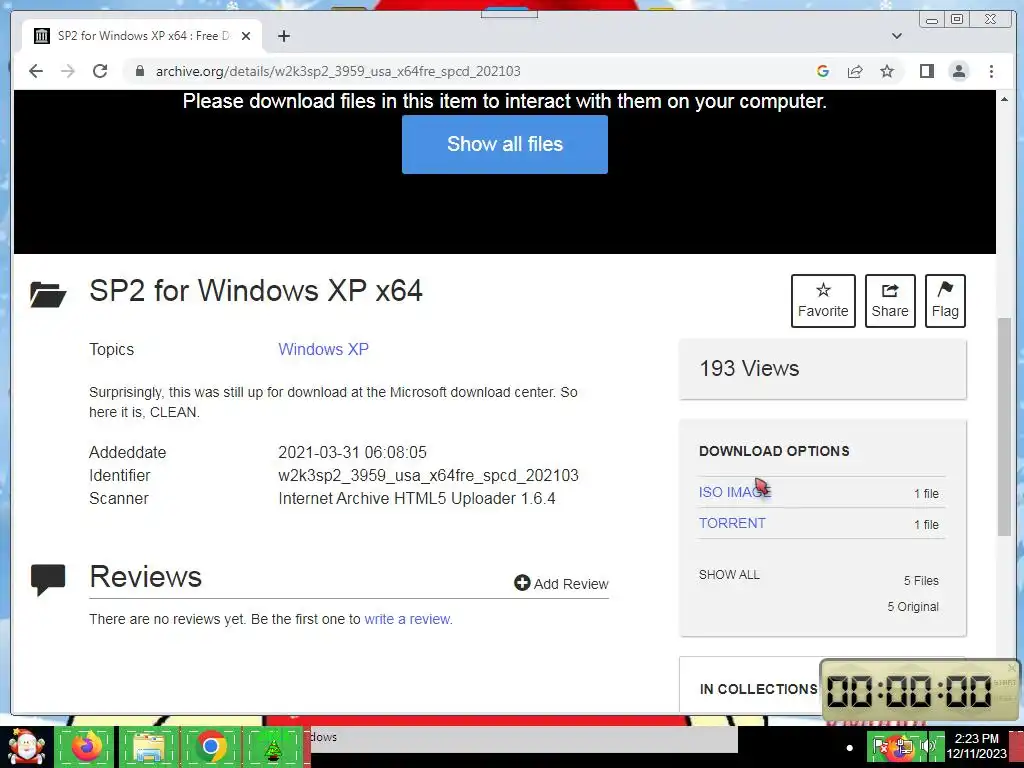Image resolution: width=1024 pixels, height=768 pixels.
Task: Download the ISO IMAGE option
Action: [x=734, y=492]
